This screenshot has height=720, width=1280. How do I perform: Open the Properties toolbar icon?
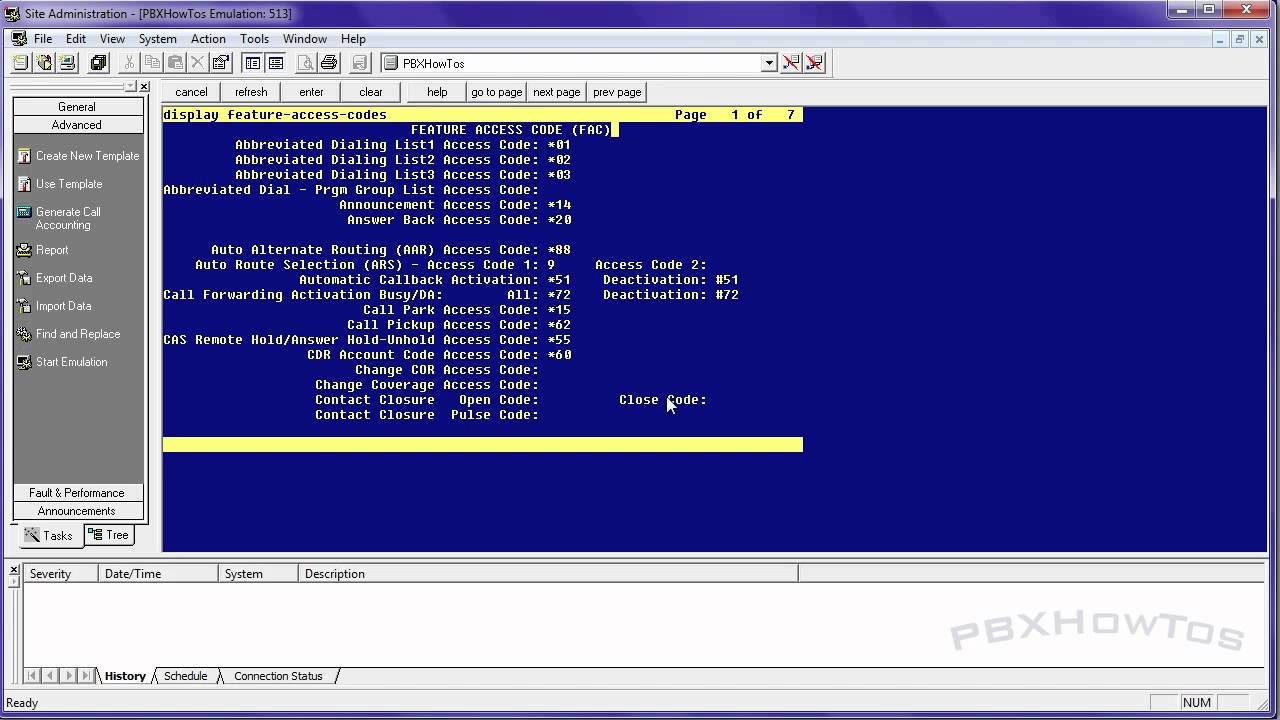tap(221, 63)
